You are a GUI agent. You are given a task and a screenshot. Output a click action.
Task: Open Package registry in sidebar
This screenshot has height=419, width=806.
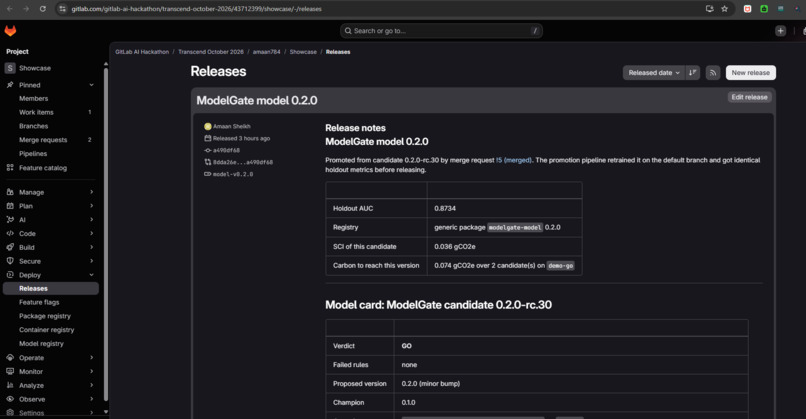(45, 316)
